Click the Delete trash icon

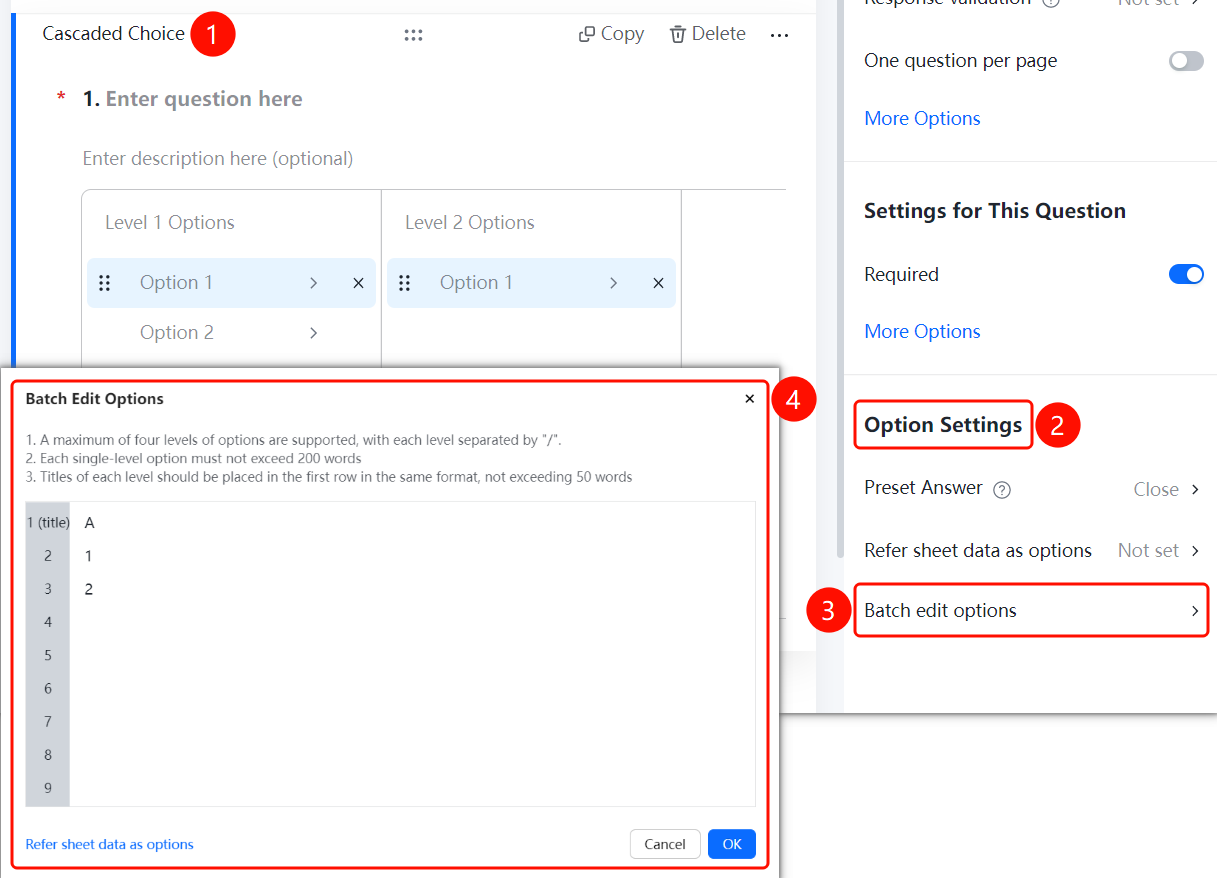click(678, 34)
